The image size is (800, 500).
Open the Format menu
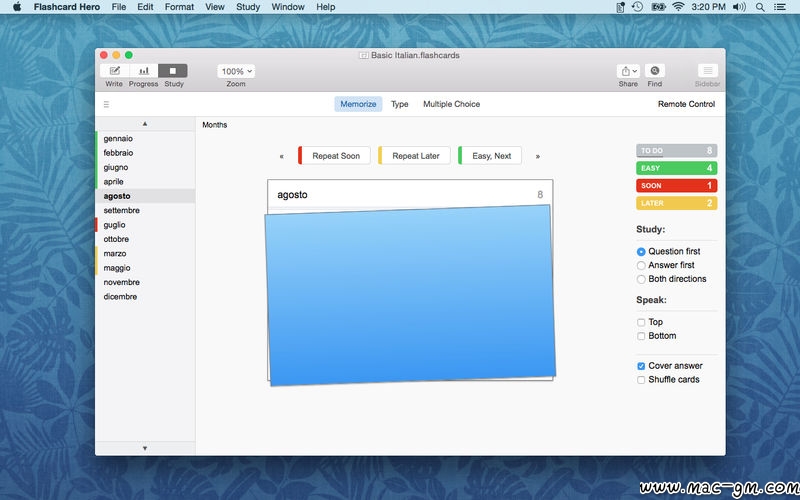179,7
